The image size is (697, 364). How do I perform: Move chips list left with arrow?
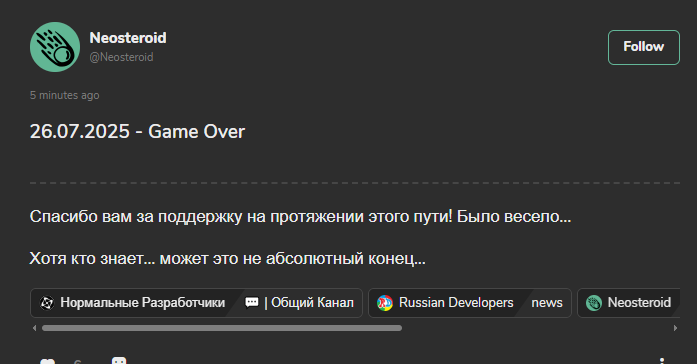(x=34, y=328)
